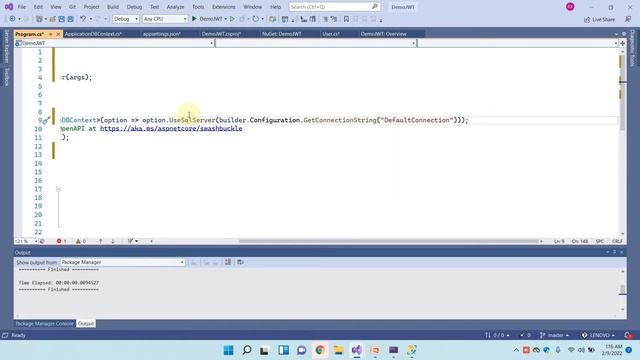The height and width of the screenshot is (360, 640).
Task: Click the bookmark icon in toolbar
Action: (x=346, y=19)
